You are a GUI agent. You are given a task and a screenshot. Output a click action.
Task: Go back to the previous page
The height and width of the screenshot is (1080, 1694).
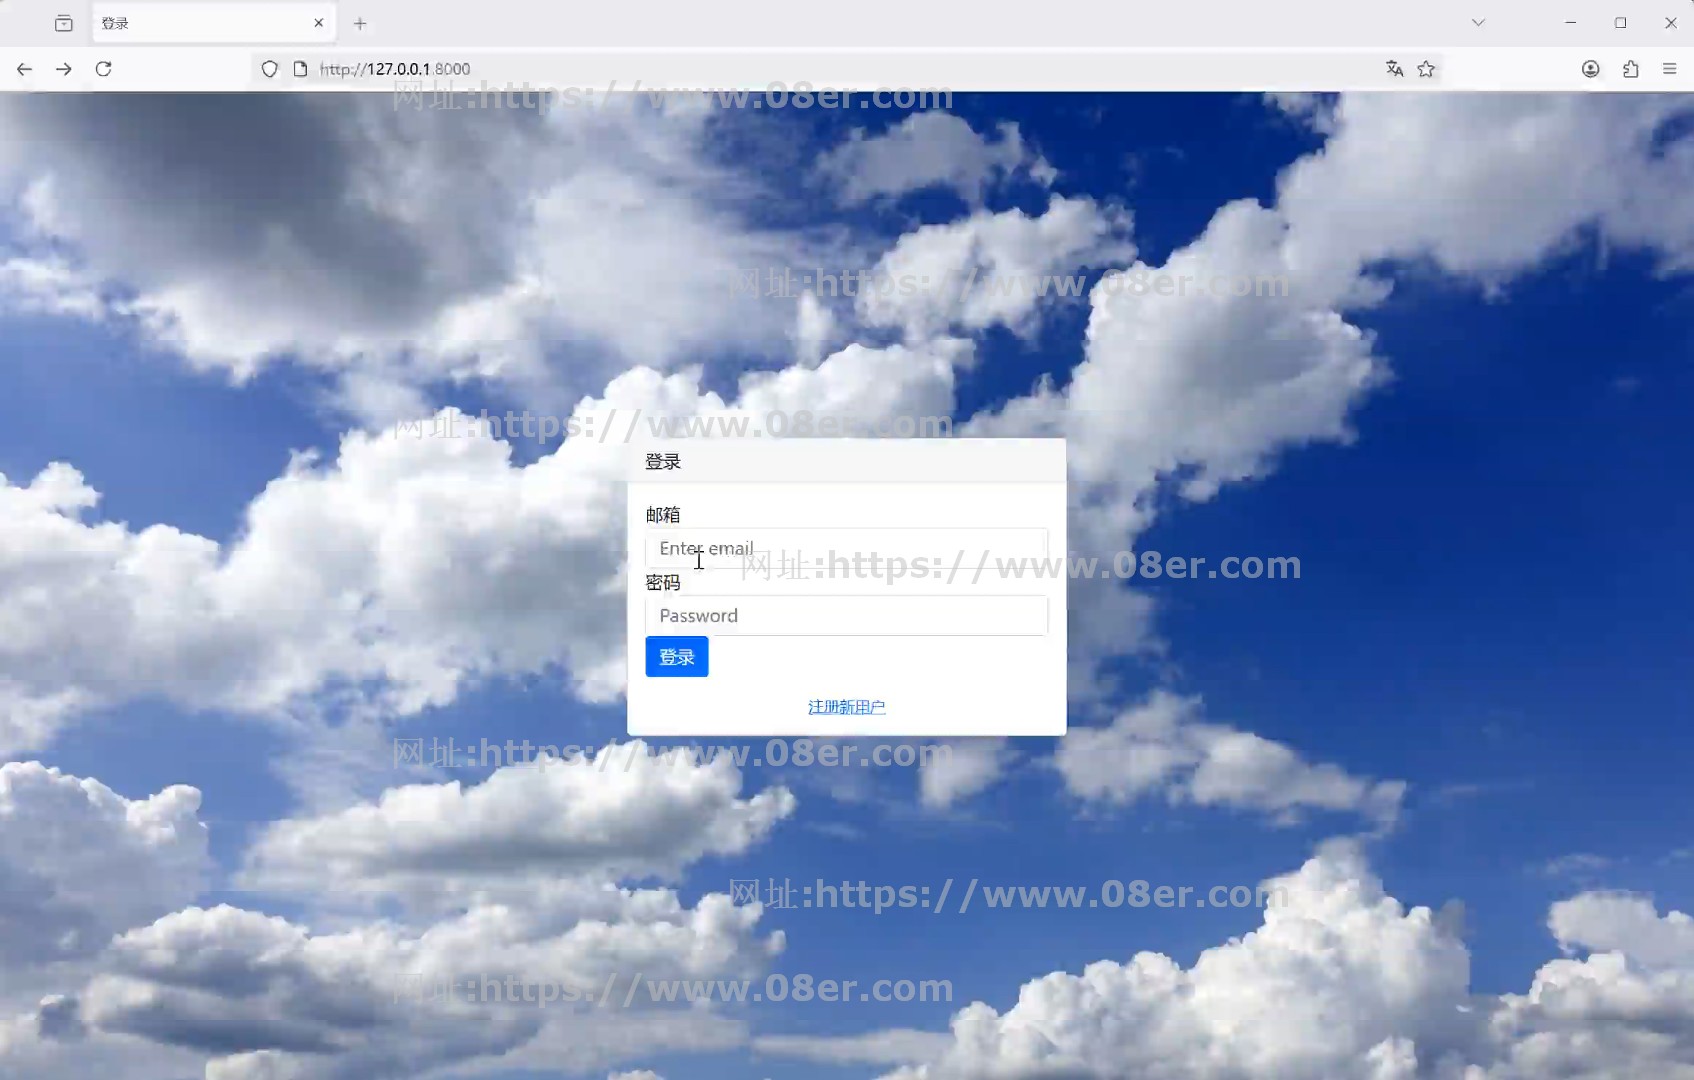click(x=25, y=69)
